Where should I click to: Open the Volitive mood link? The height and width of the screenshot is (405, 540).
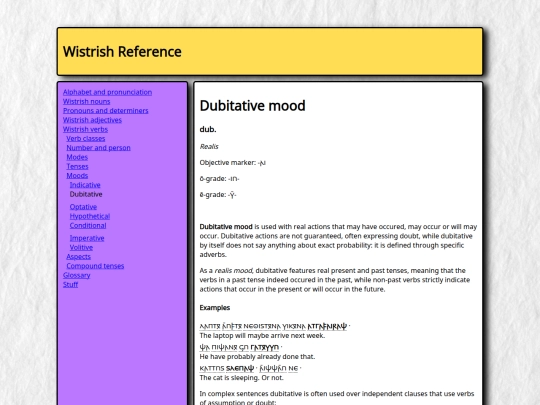[x=81, y=247]
